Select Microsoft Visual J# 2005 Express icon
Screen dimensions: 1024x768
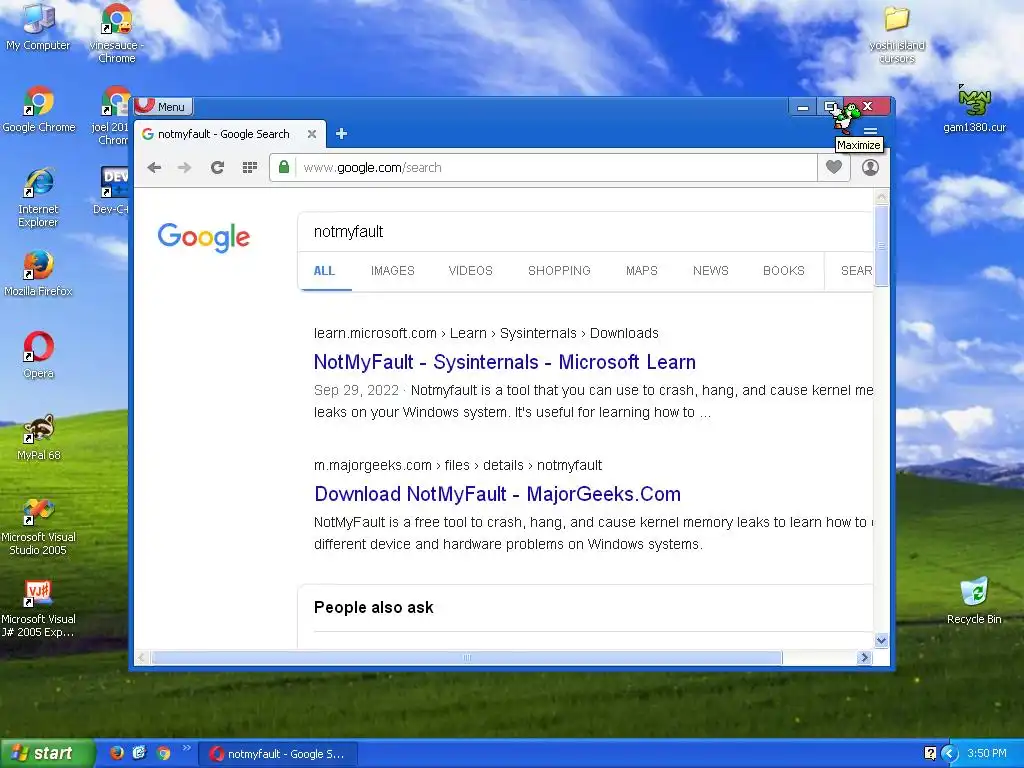38,608
